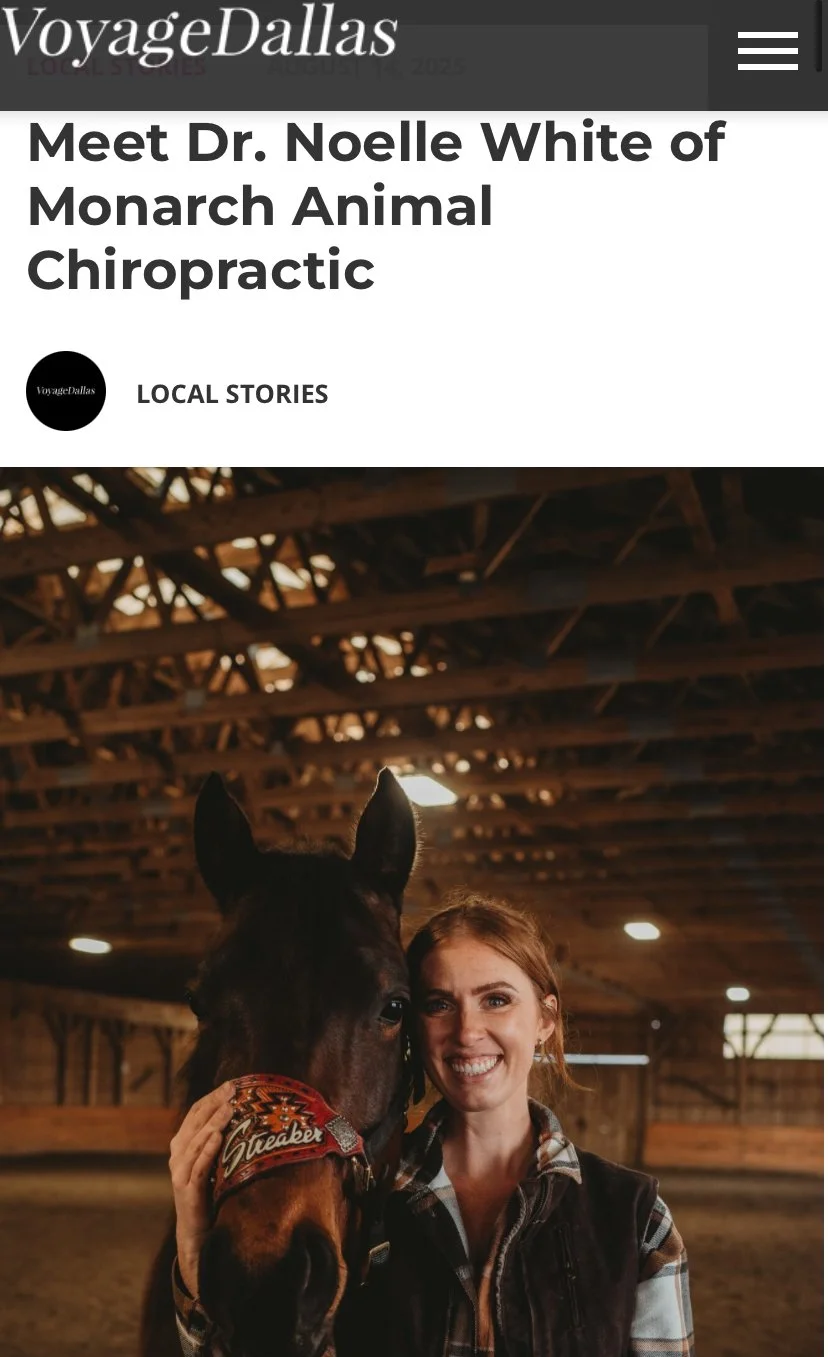828x1357 pixels.
Task: Click the dimmed August publication date
Action: click(366, 68)
